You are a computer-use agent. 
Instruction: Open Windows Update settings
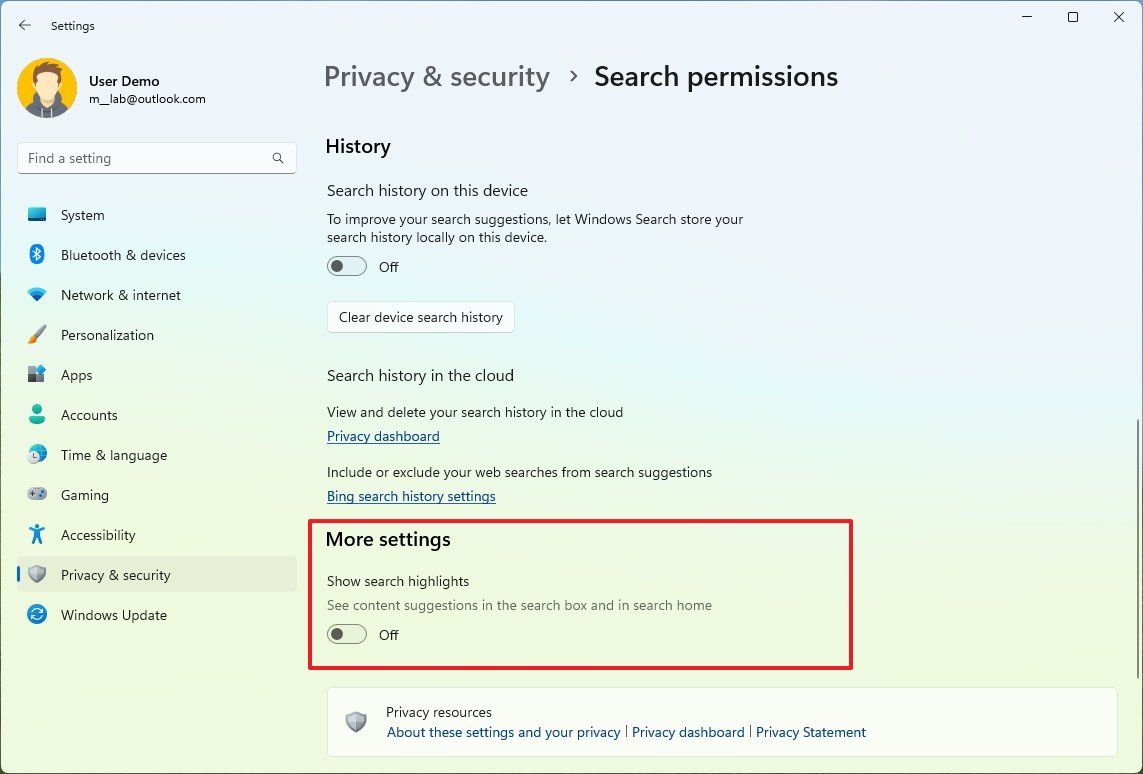pos(113,615)
